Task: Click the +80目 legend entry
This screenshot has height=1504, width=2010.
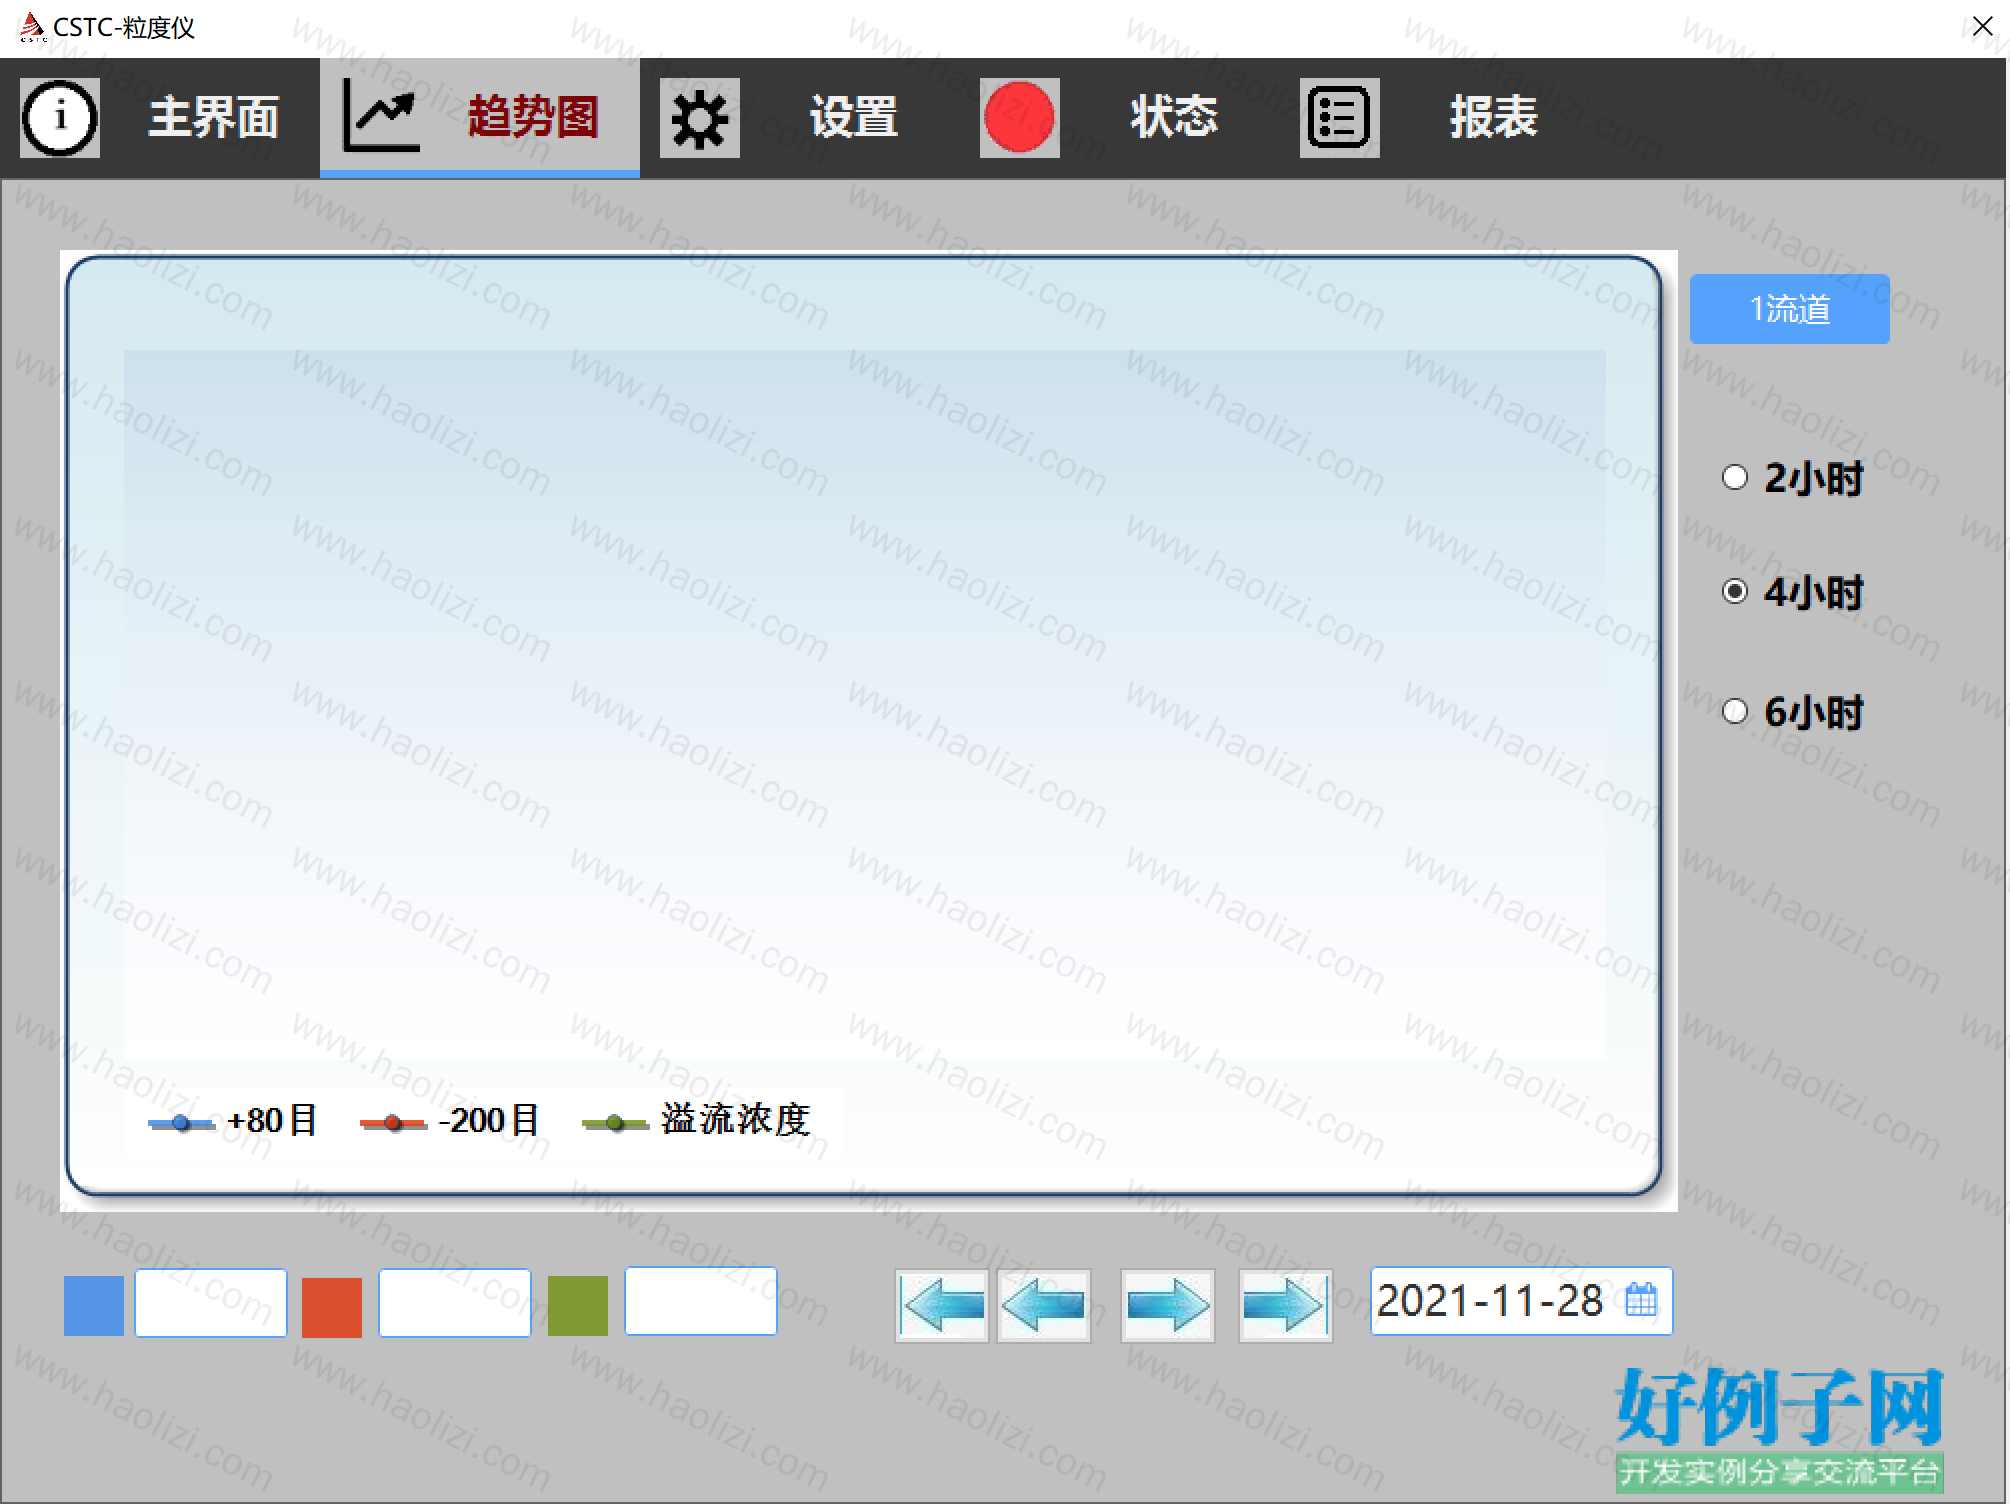Action: (233, 1121)
